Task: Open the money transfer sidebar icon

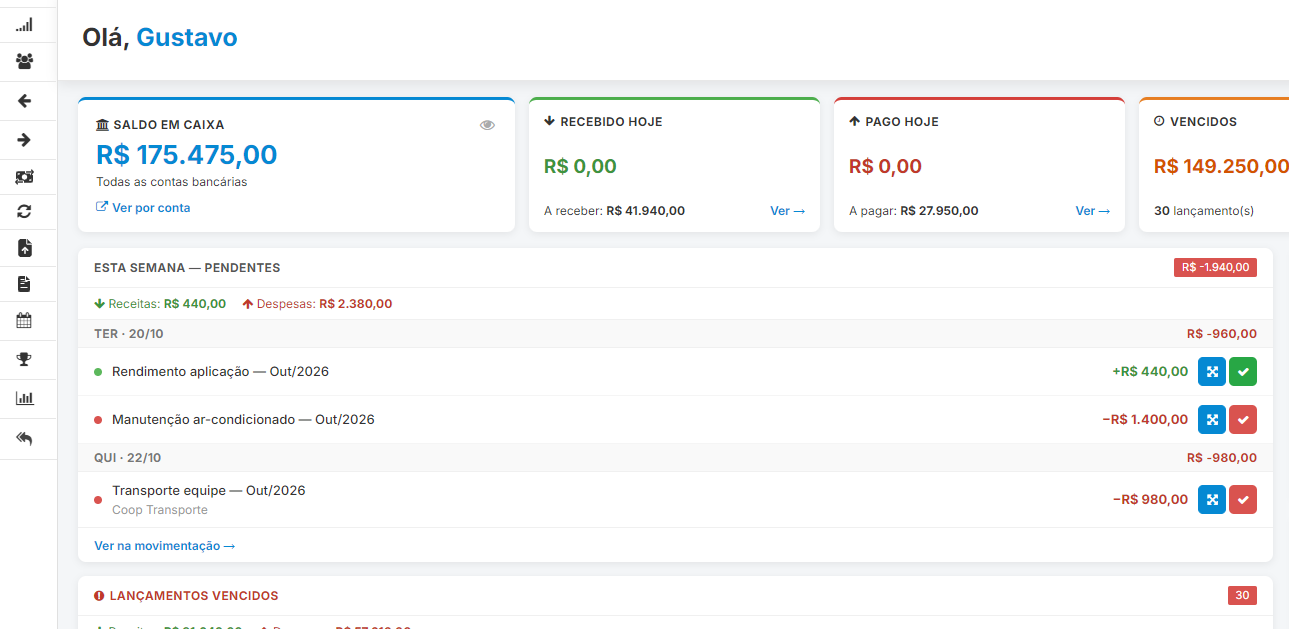Action: click(x=25, y=177)
